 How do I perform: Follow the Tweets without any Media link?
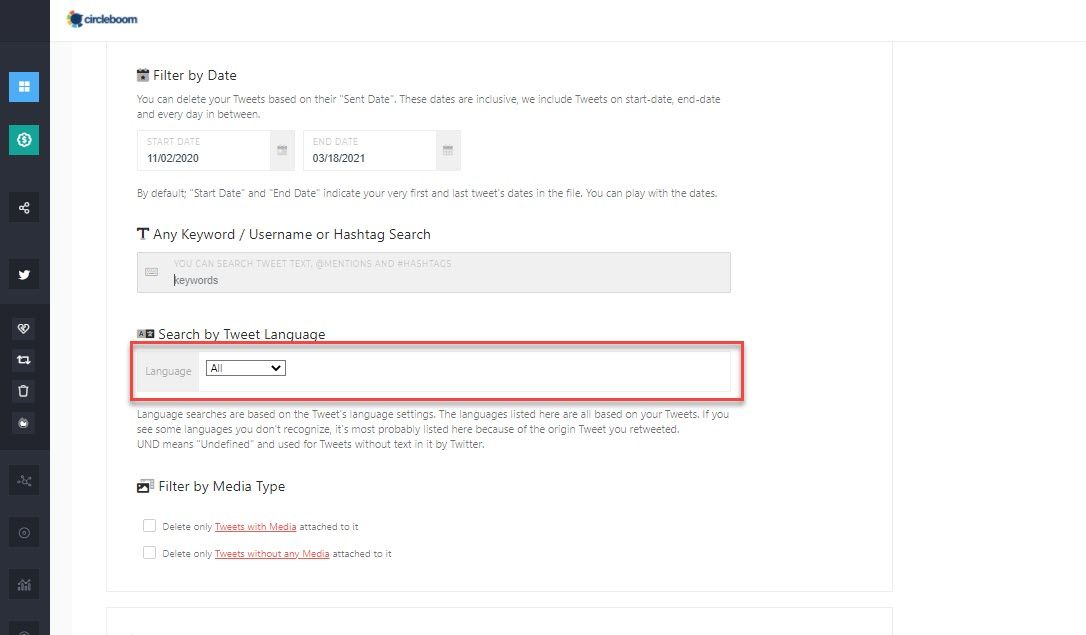[272, 554]
